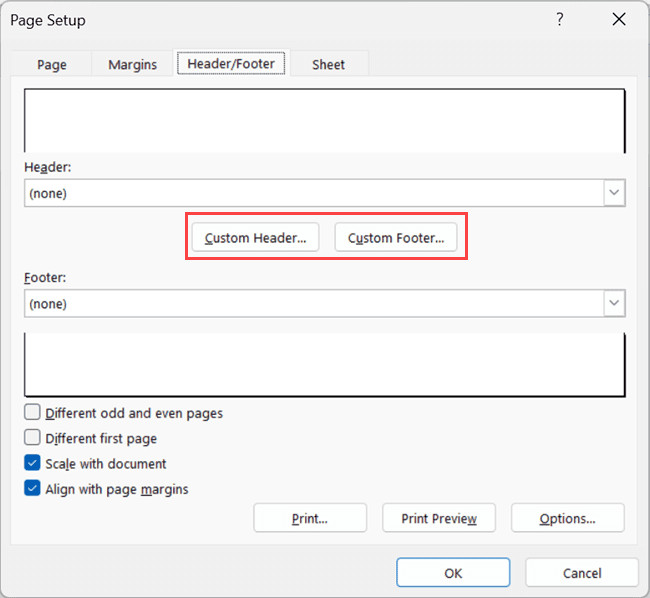The width and height of the screenshot is (650, 598).
Task: Click the Print... button
Action: (x=310, y=518)
